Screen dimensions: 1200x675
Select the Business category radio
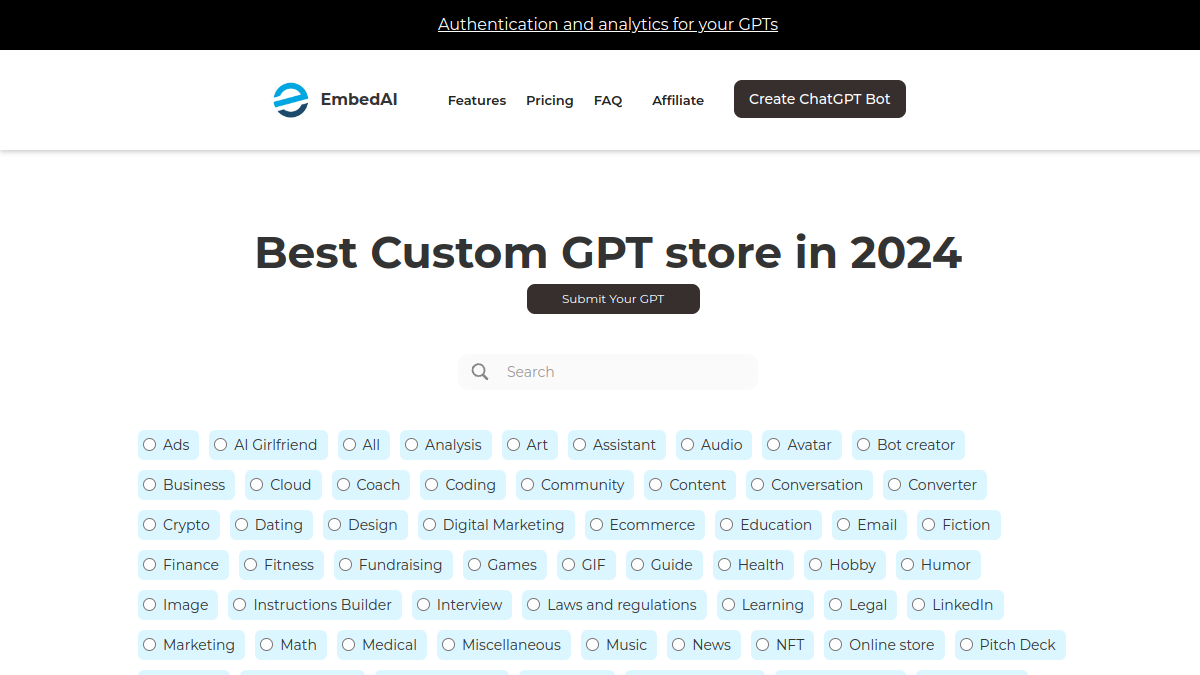click(x=150, y=485)
